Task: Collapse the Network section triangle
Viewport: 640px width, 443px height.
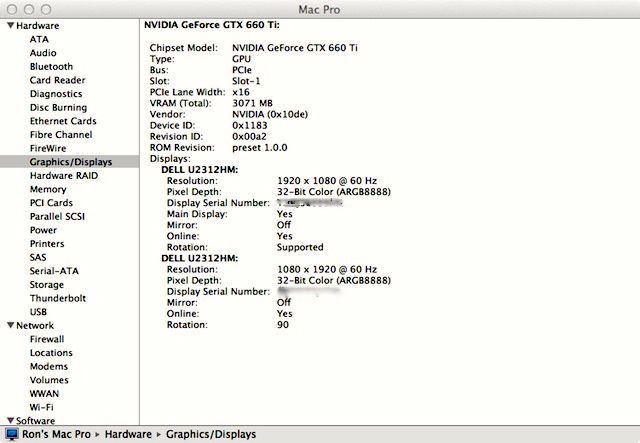Action: [11, 325]
